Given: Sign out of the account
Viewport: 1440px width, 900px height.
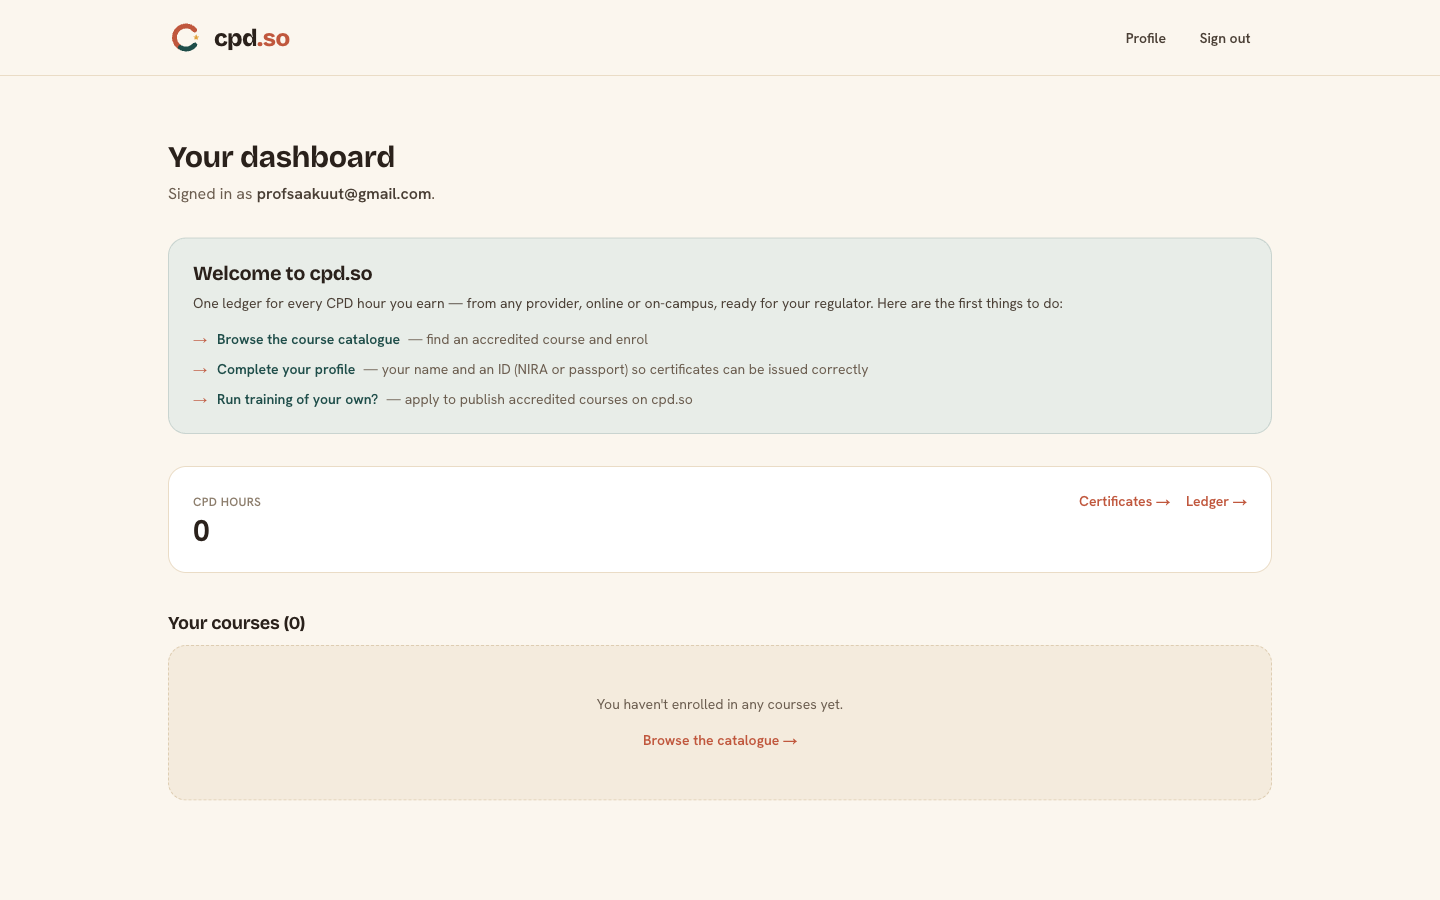Looking at the screenshot, I should (1225, 38).
